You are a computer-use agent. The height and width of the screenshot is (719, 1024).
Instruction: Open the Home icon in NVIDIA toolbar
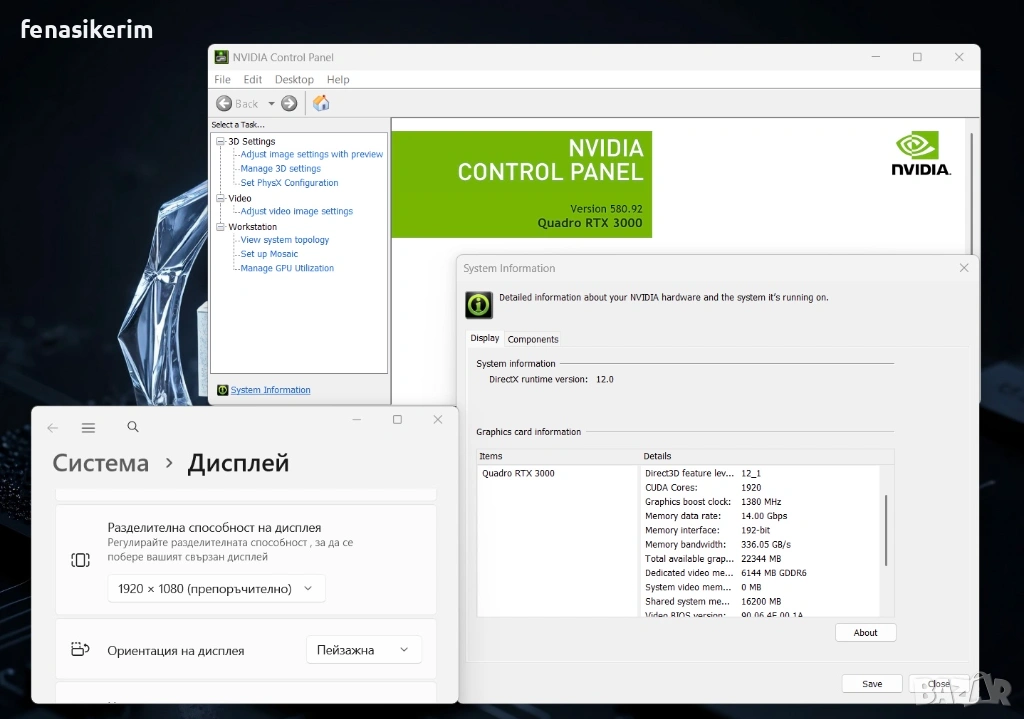coord(321,103)
